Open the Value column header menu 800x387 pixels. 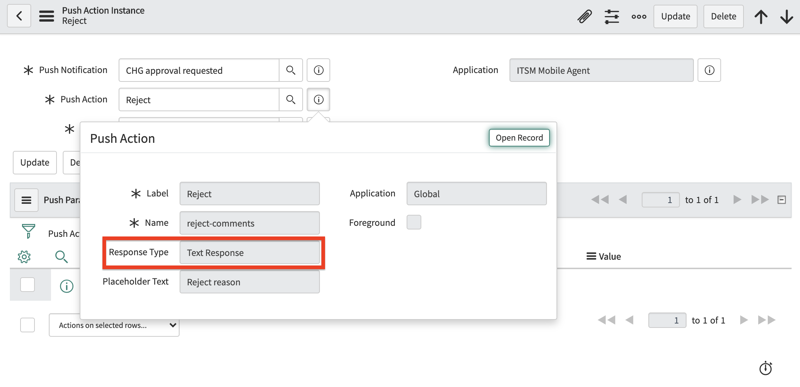coord(591,256)
